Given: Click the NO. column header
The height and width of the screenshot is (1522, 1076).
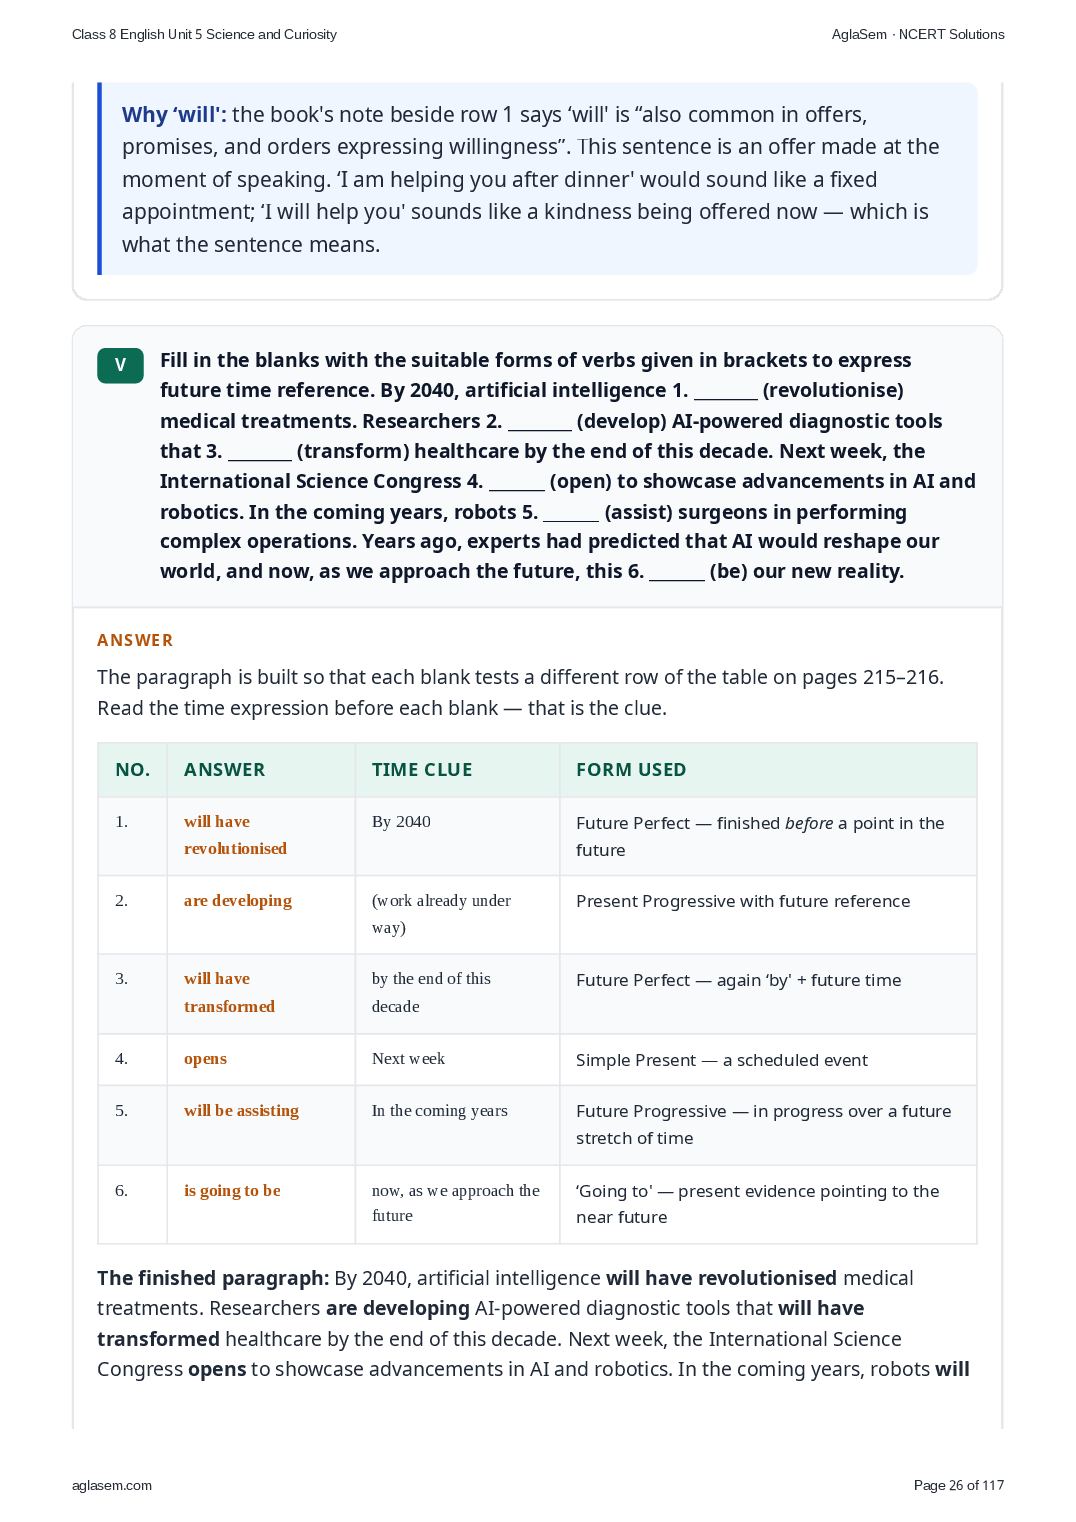Looking at the screenshot, I should (133, 770).
